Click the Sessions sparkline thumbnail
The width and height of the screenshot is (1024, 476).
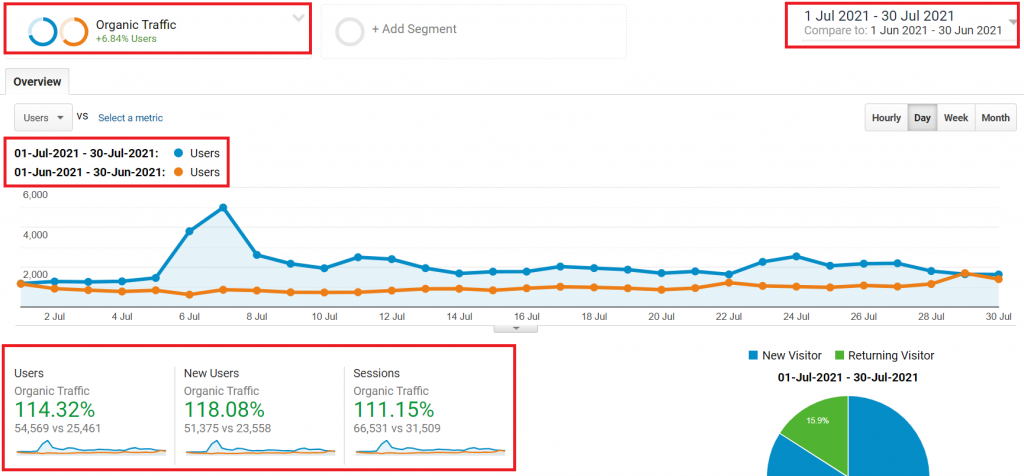click(x=430, y=447)
